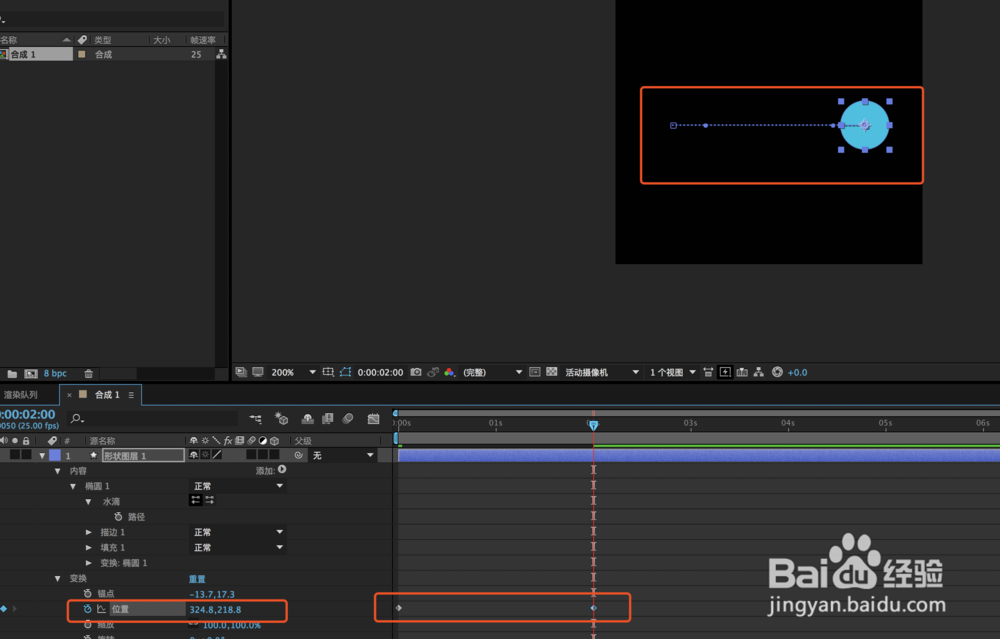Image resolution: width=1000 pixels, height=639 pixels.
Task: Collapse the layer 变换 group
Action: click(x=57, y=578)
